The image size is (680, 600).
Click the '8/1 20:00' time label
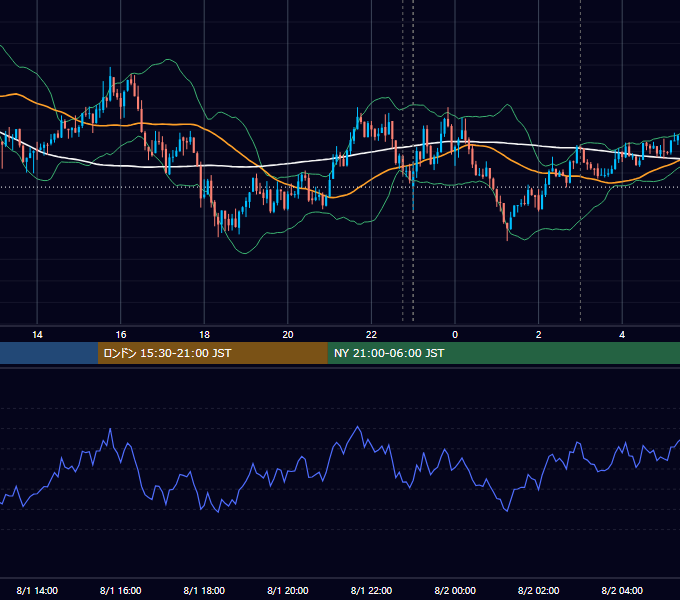[288, 590]
